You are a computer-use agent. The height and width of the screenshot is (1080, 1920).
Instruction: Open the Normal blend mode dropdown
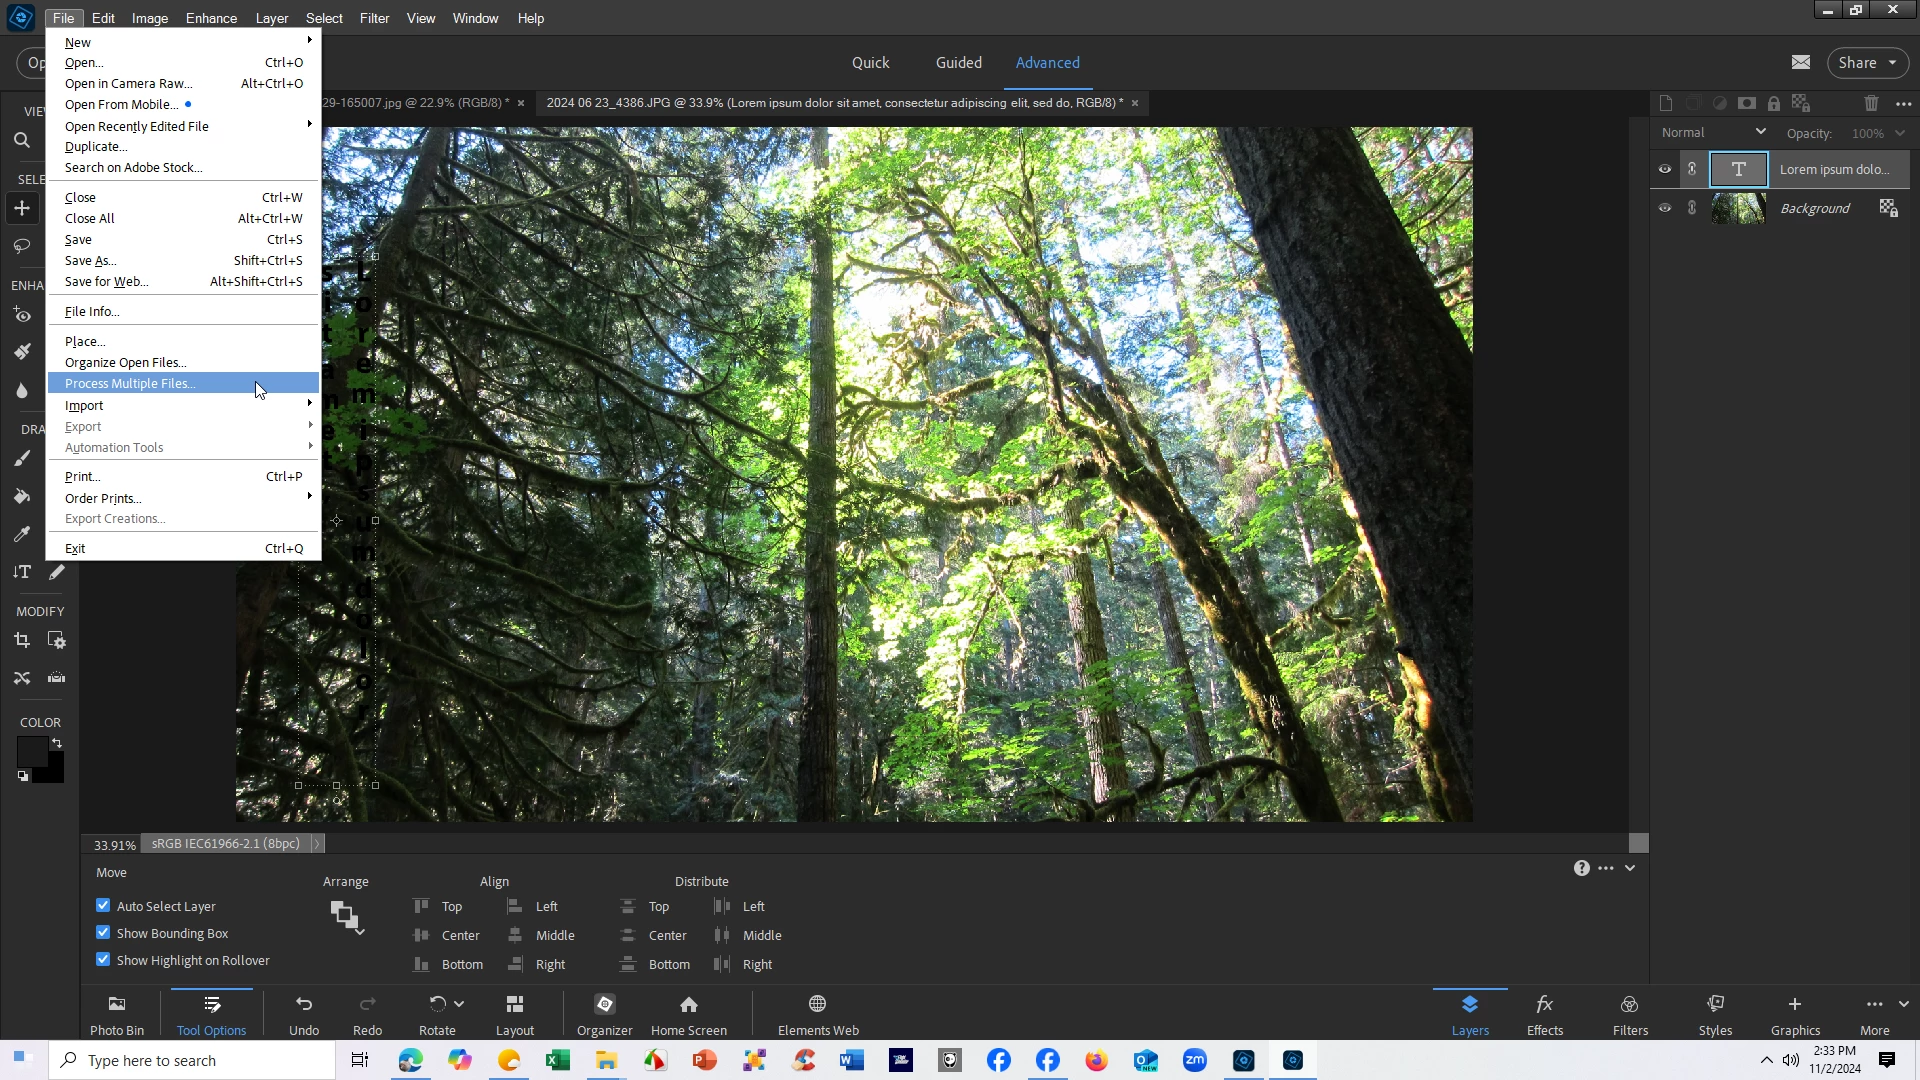(x=1713, y=132)
